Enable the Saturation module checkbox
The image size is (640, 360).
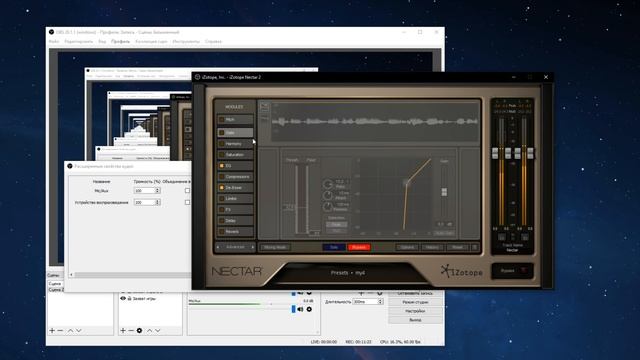(222, 155)
